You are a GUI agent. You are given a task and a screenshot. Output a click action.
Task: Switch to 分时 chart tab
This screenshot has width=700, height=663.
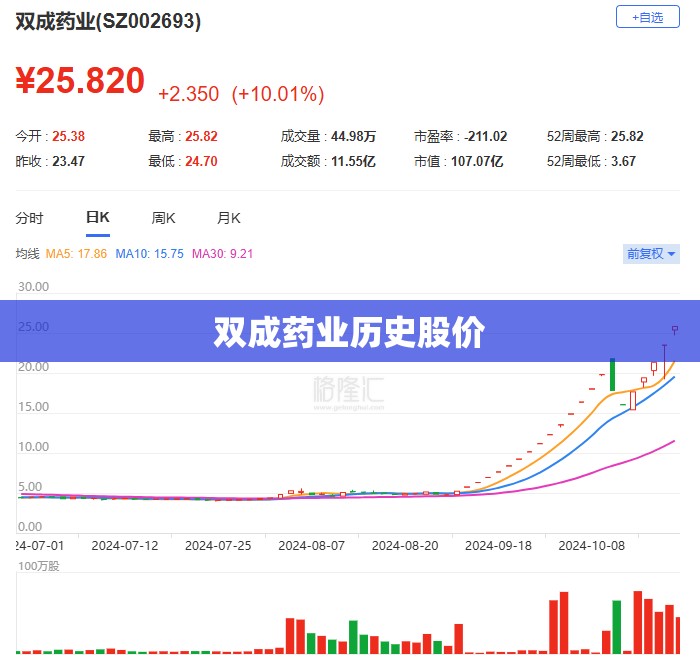pos(29,218)
